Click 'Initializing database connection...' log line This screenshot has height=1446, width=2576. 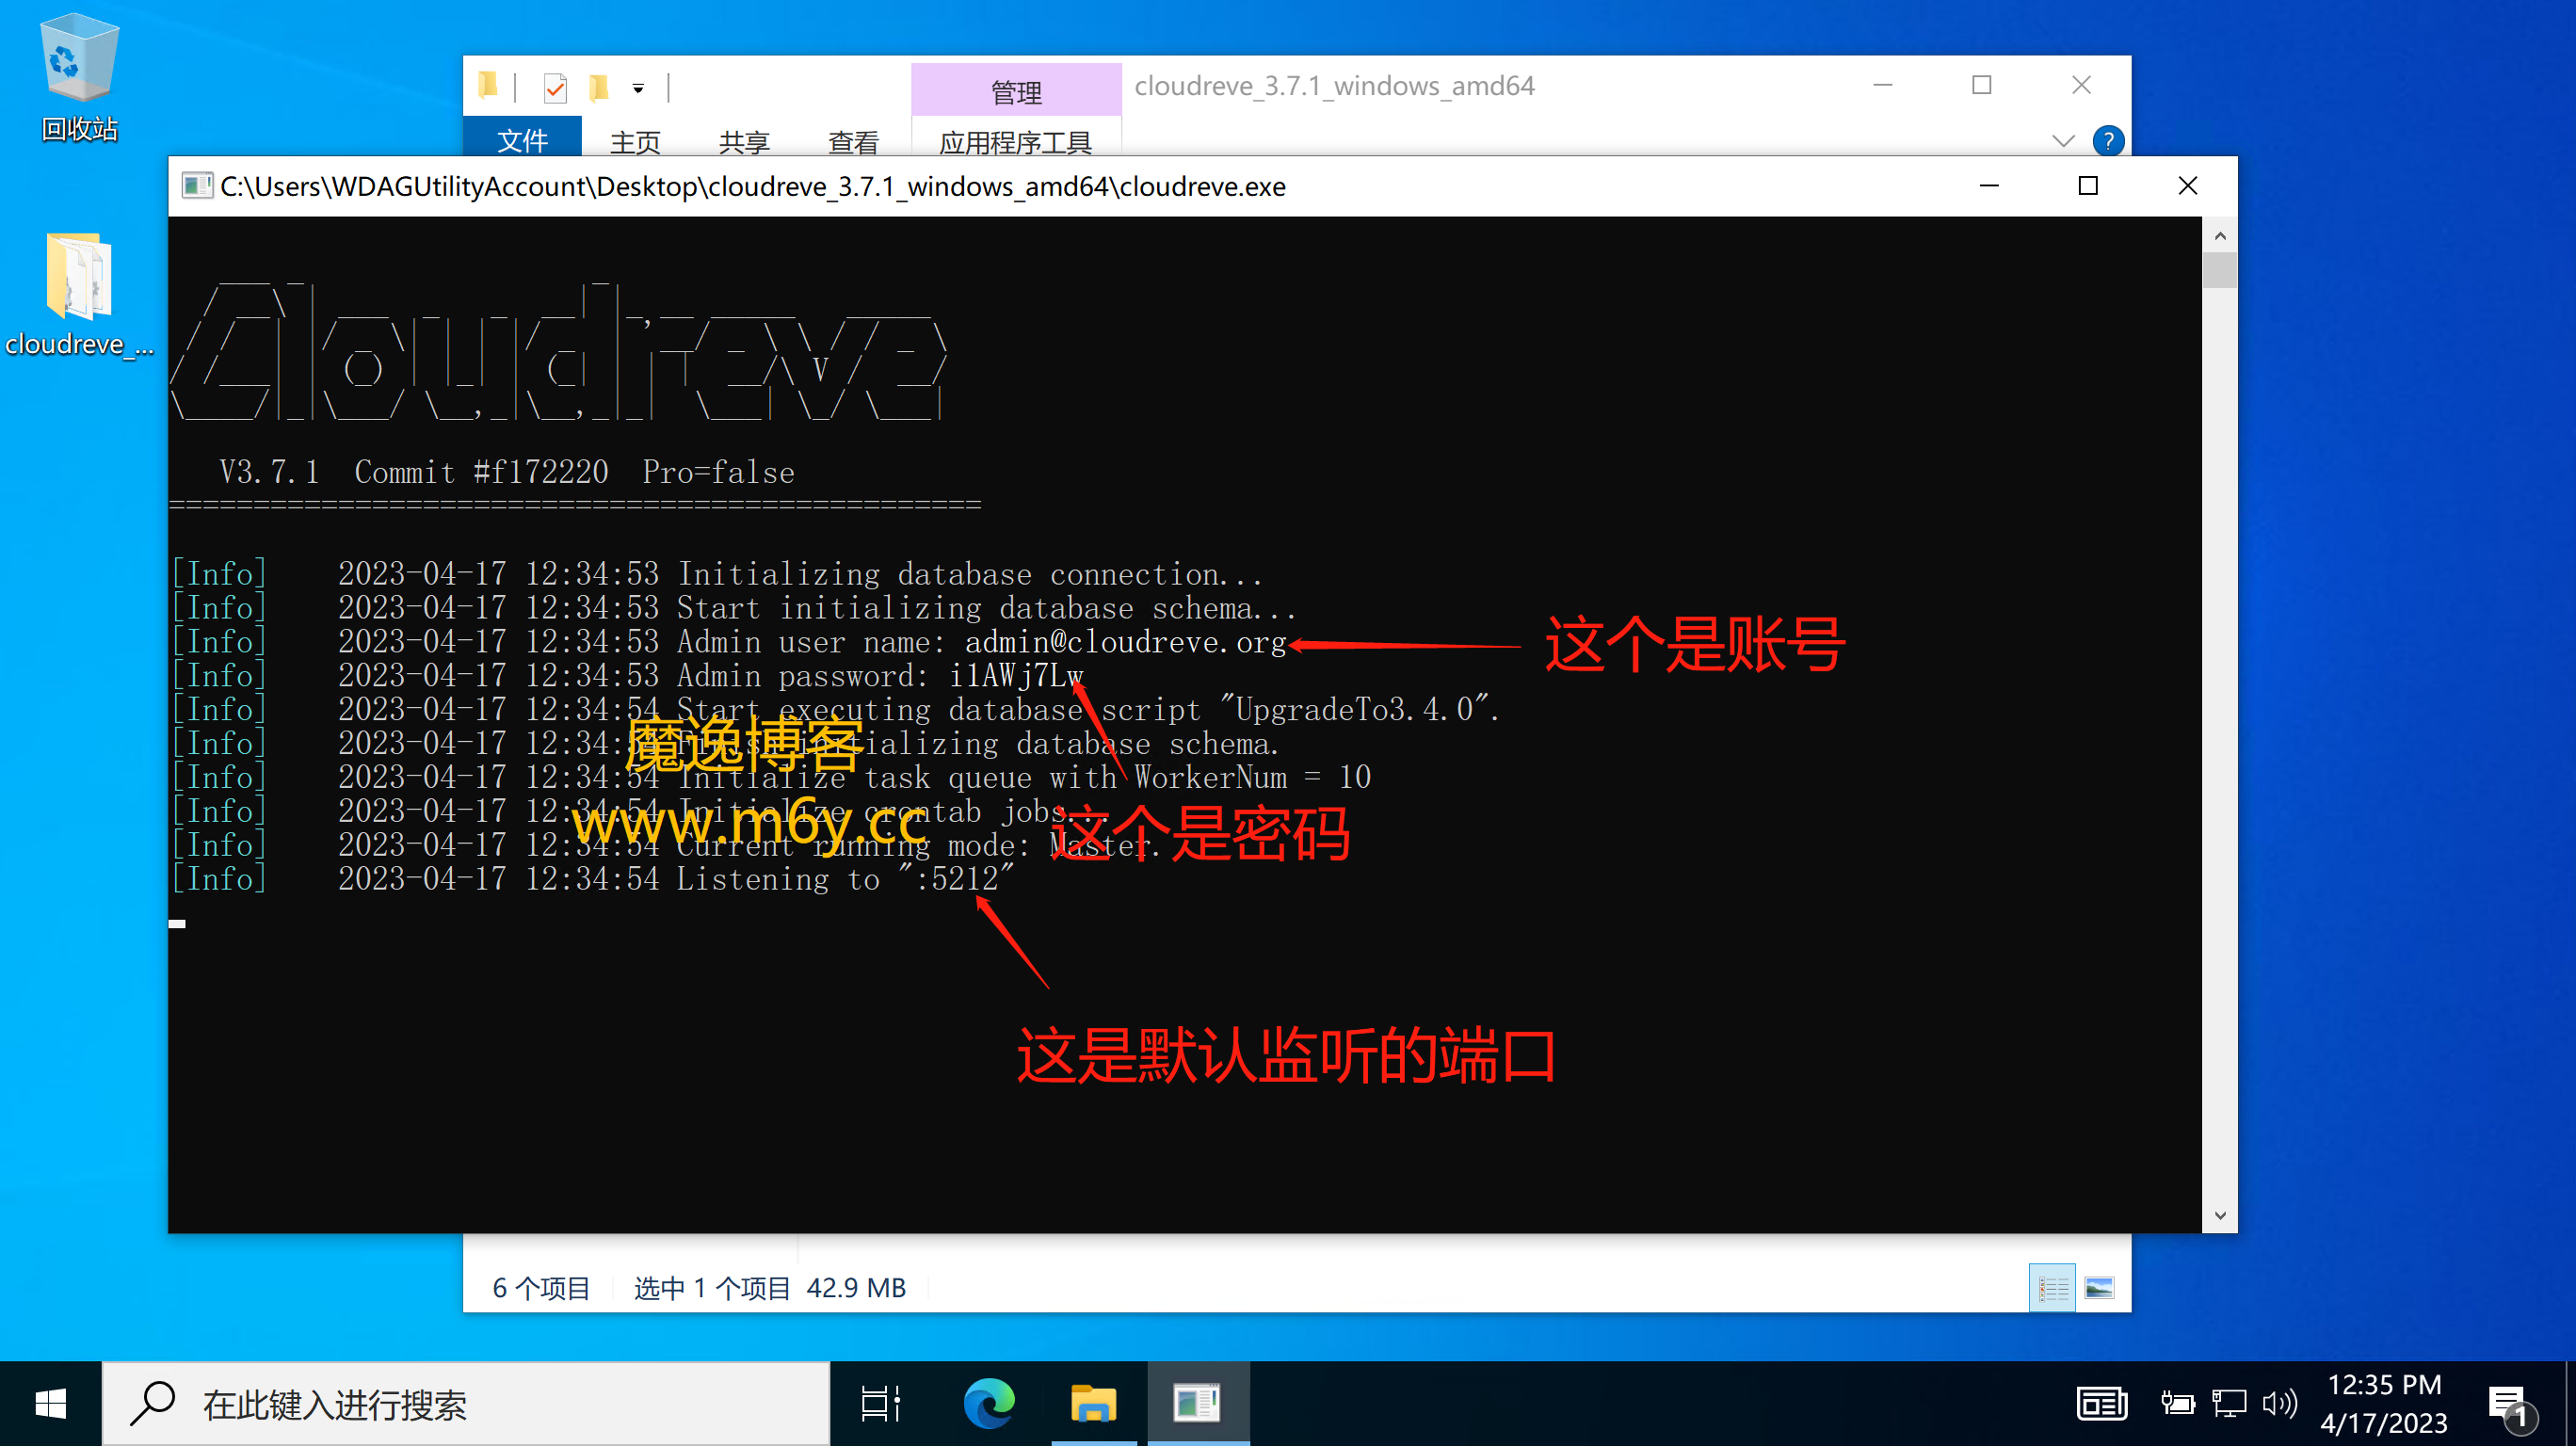718,574
